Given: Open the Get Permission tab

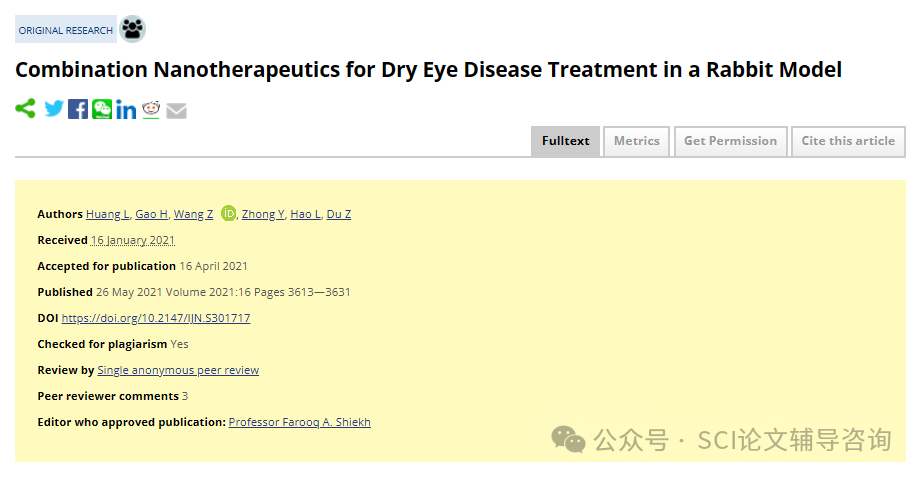Looking at the screenshot, I should point(731,141).
